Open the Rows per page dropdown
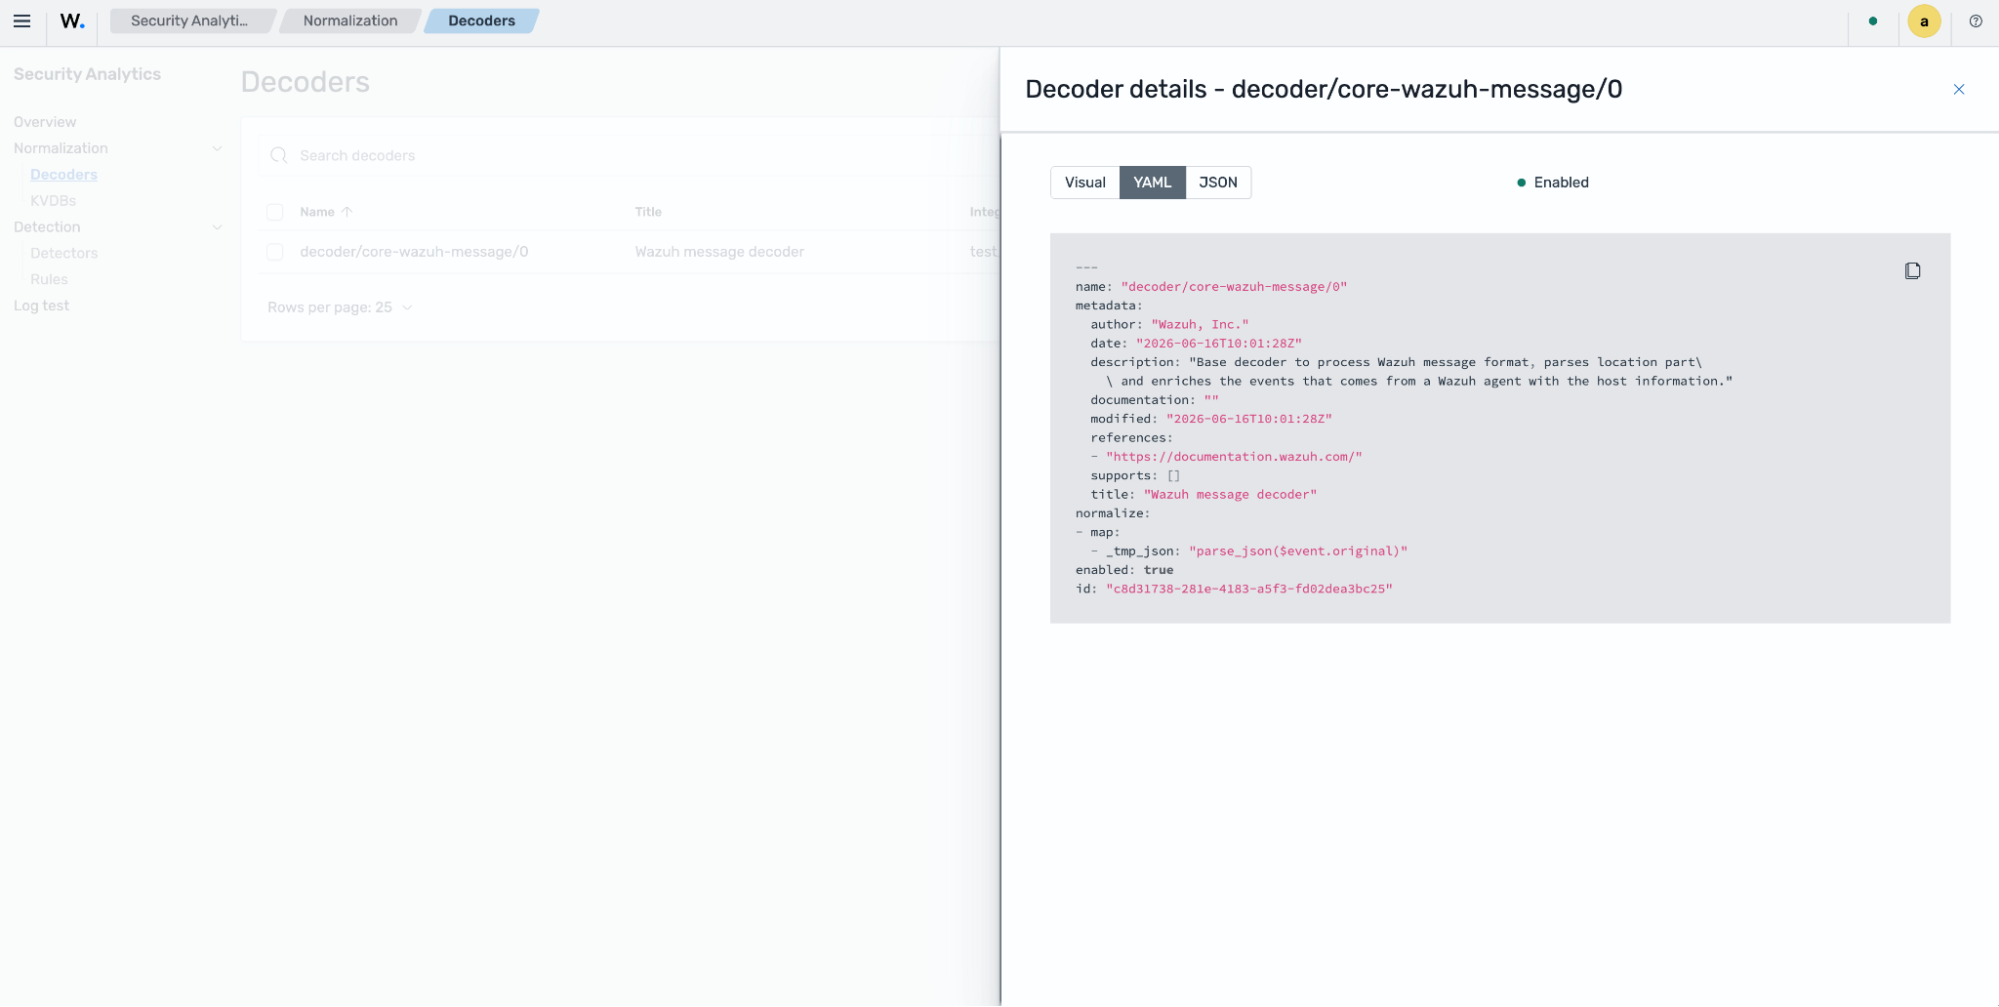The image size is (1999, 1007). click(340, 308)
